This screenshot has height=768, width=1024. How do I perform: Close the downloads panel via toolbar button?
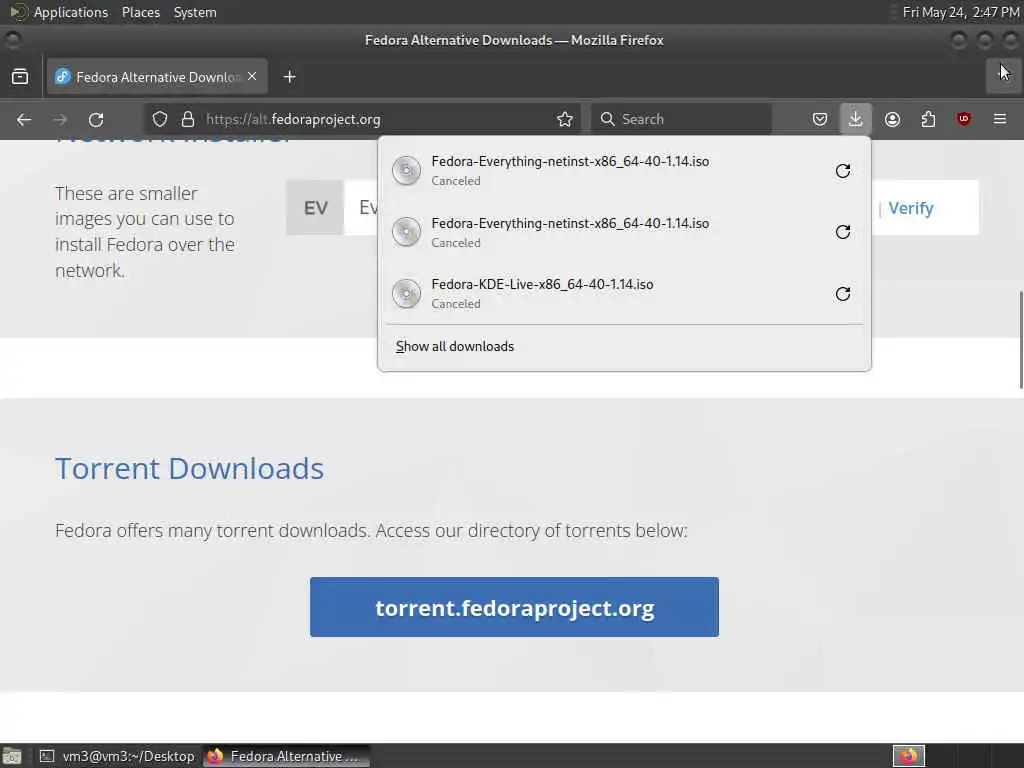pos(856,119)
